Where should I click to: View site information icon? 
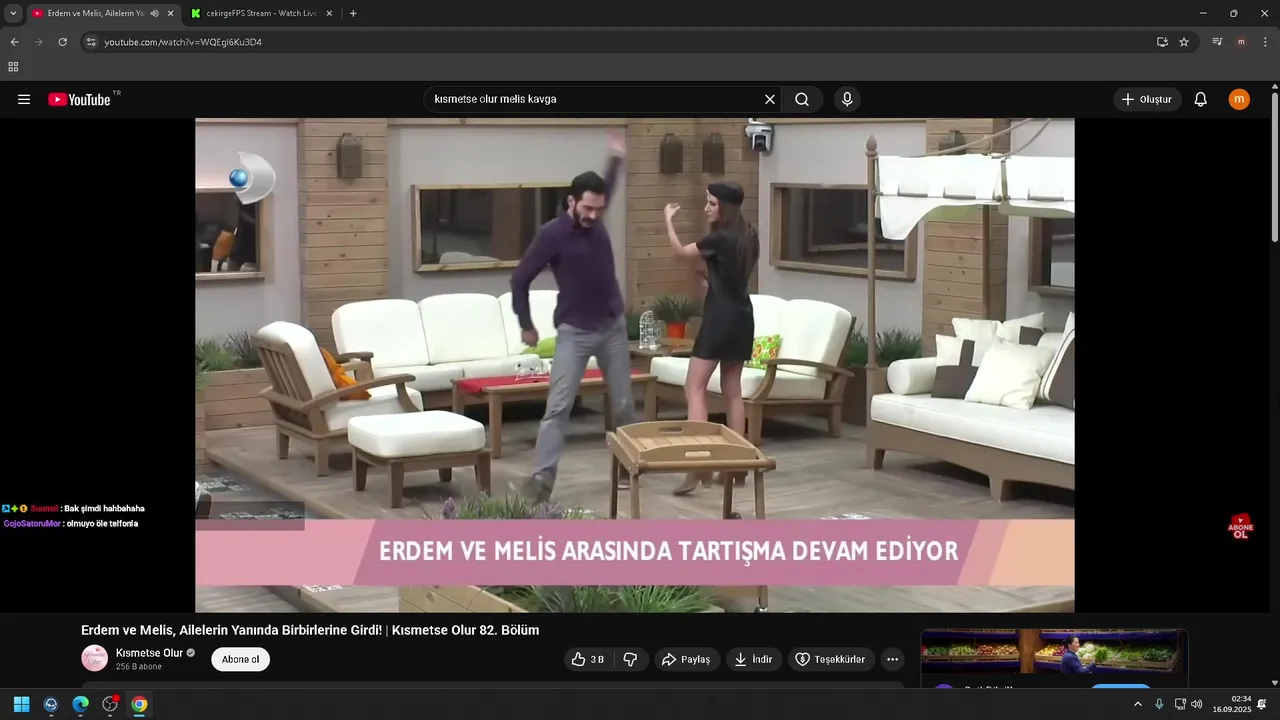coord(91,42)
